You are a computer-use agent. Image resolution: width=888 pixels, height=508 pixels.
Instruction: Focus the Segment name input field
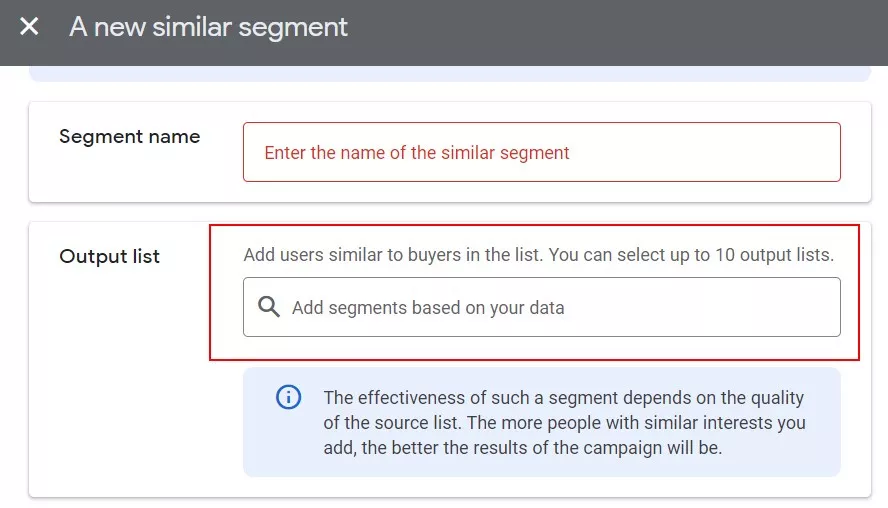(541, 152)
